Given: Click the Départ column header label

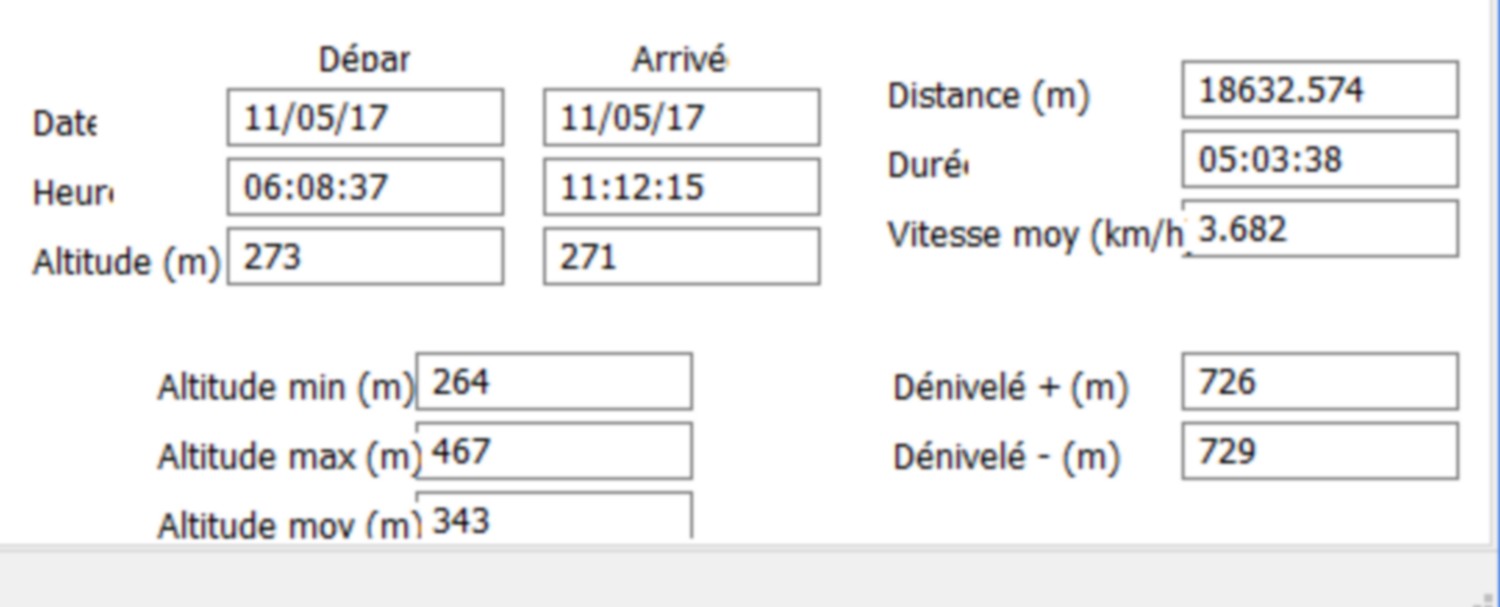Looking at the screenshot, I should point(364,60).
